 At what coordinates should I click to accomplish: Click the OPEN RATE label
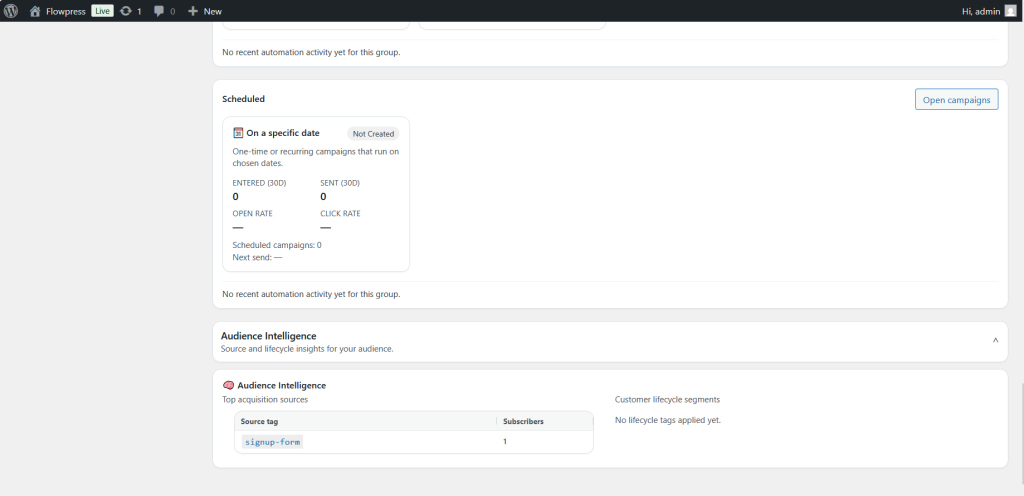click(x=252, y=213)
